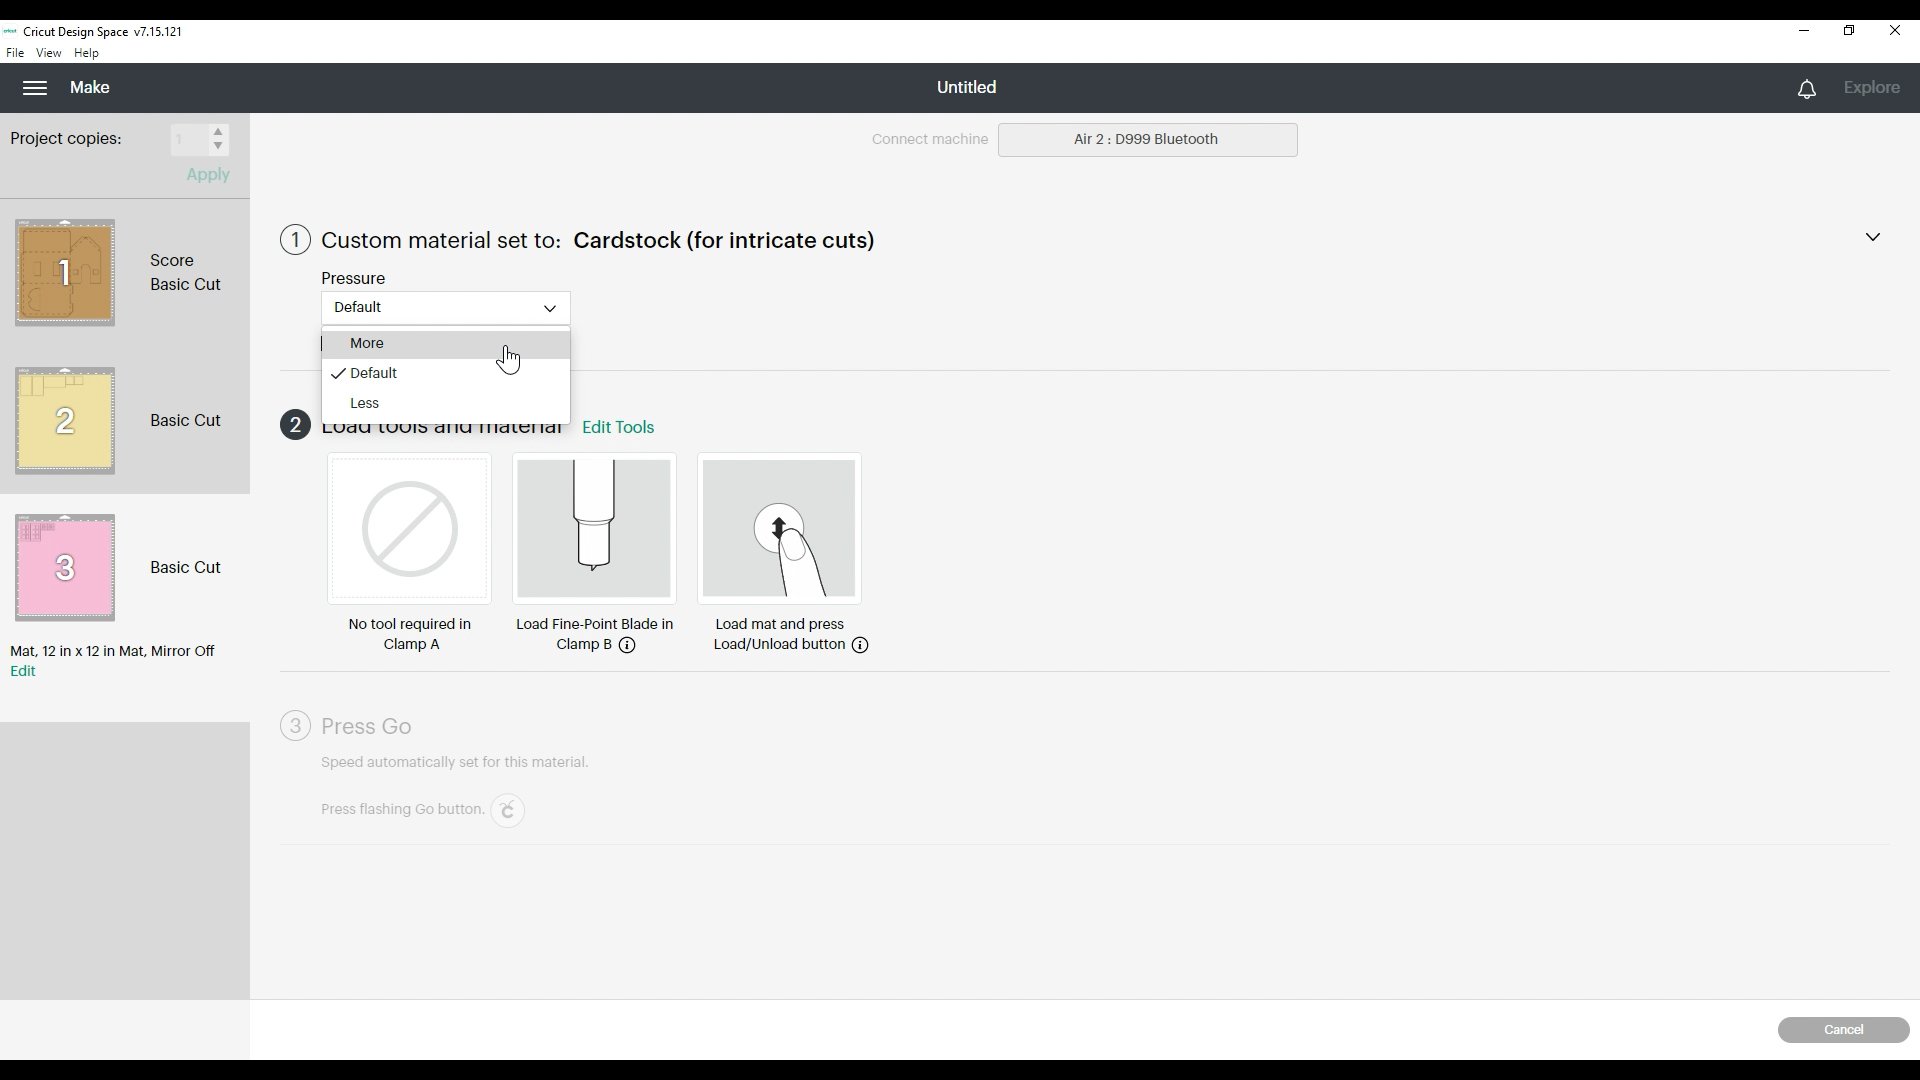Click 'Basic Cut' label for mat 3
Image resolution: width=1920 pixels, height=1080 pixels.
[x=185, y=568]
